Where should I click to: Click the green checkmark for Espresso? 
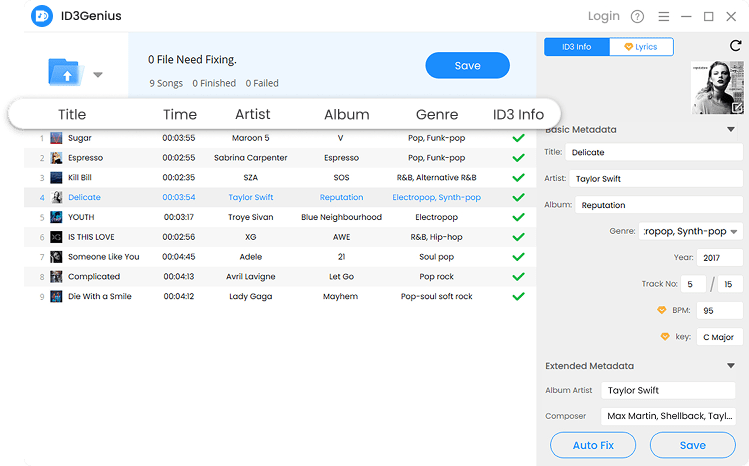point(518,158)
